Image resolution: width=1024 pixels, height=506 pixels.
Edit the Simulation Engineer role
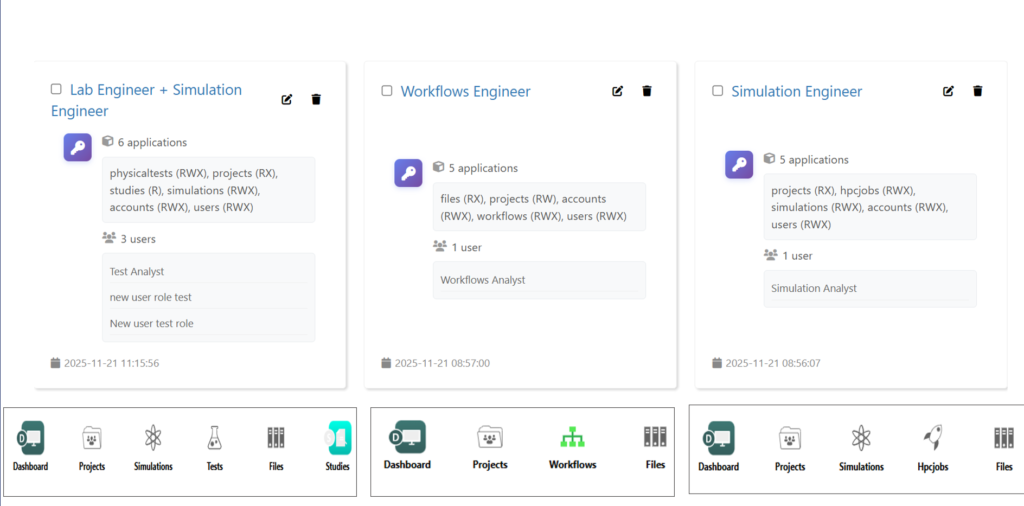(x=948, y=91)
